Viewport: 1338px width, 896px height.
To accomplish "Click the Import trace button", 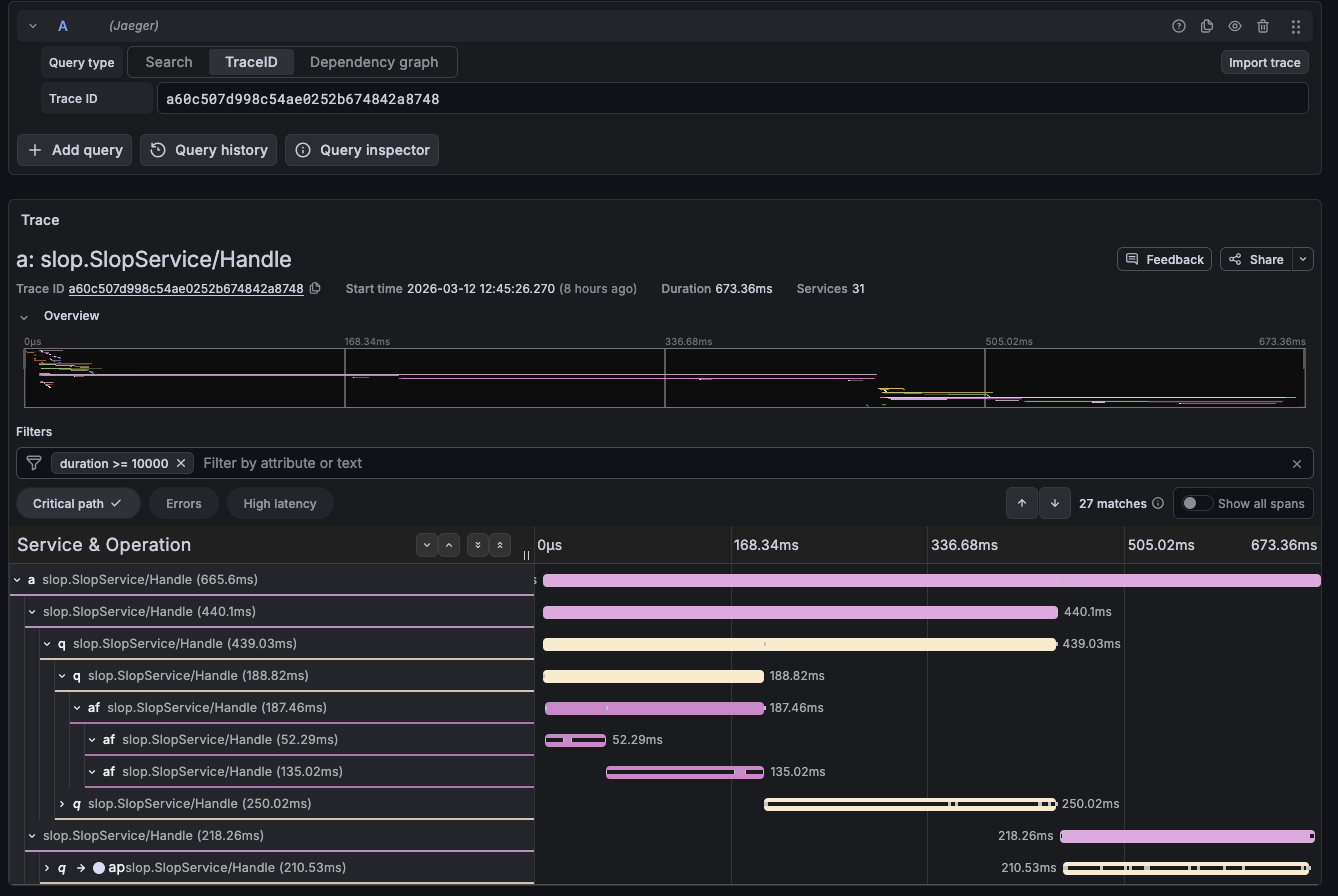I will pyautogui.click(x=1264, y=62).
